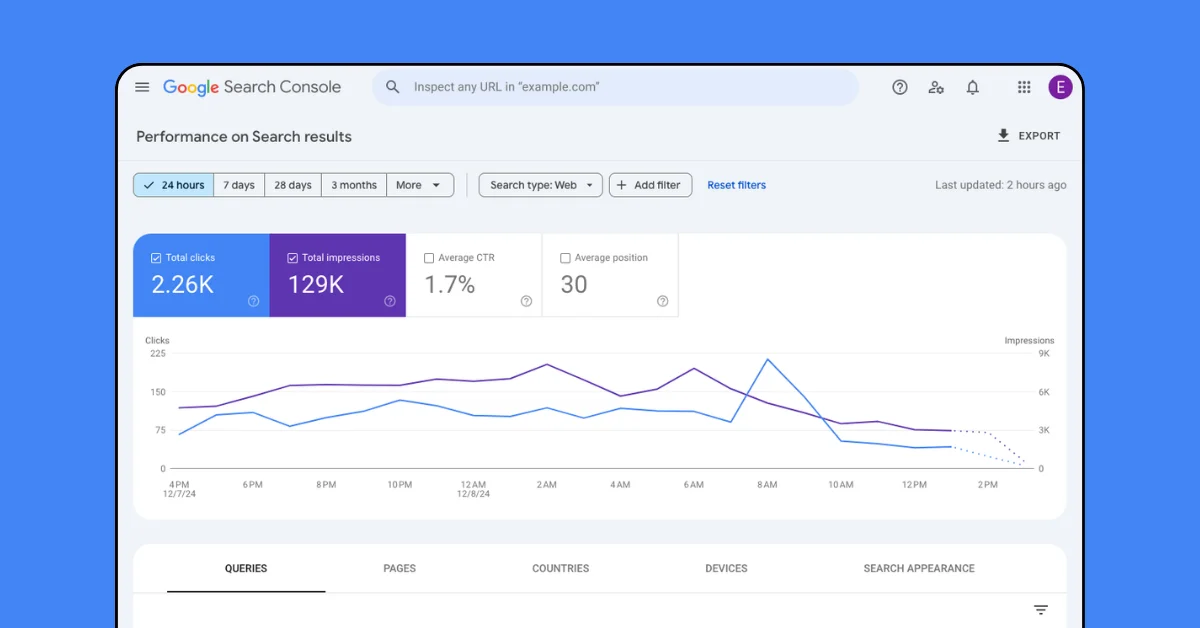Toggle the Total impressions checkbox
Viewport: 1200px width, 628px height.
pyautogui.click(x=292, y=258)
